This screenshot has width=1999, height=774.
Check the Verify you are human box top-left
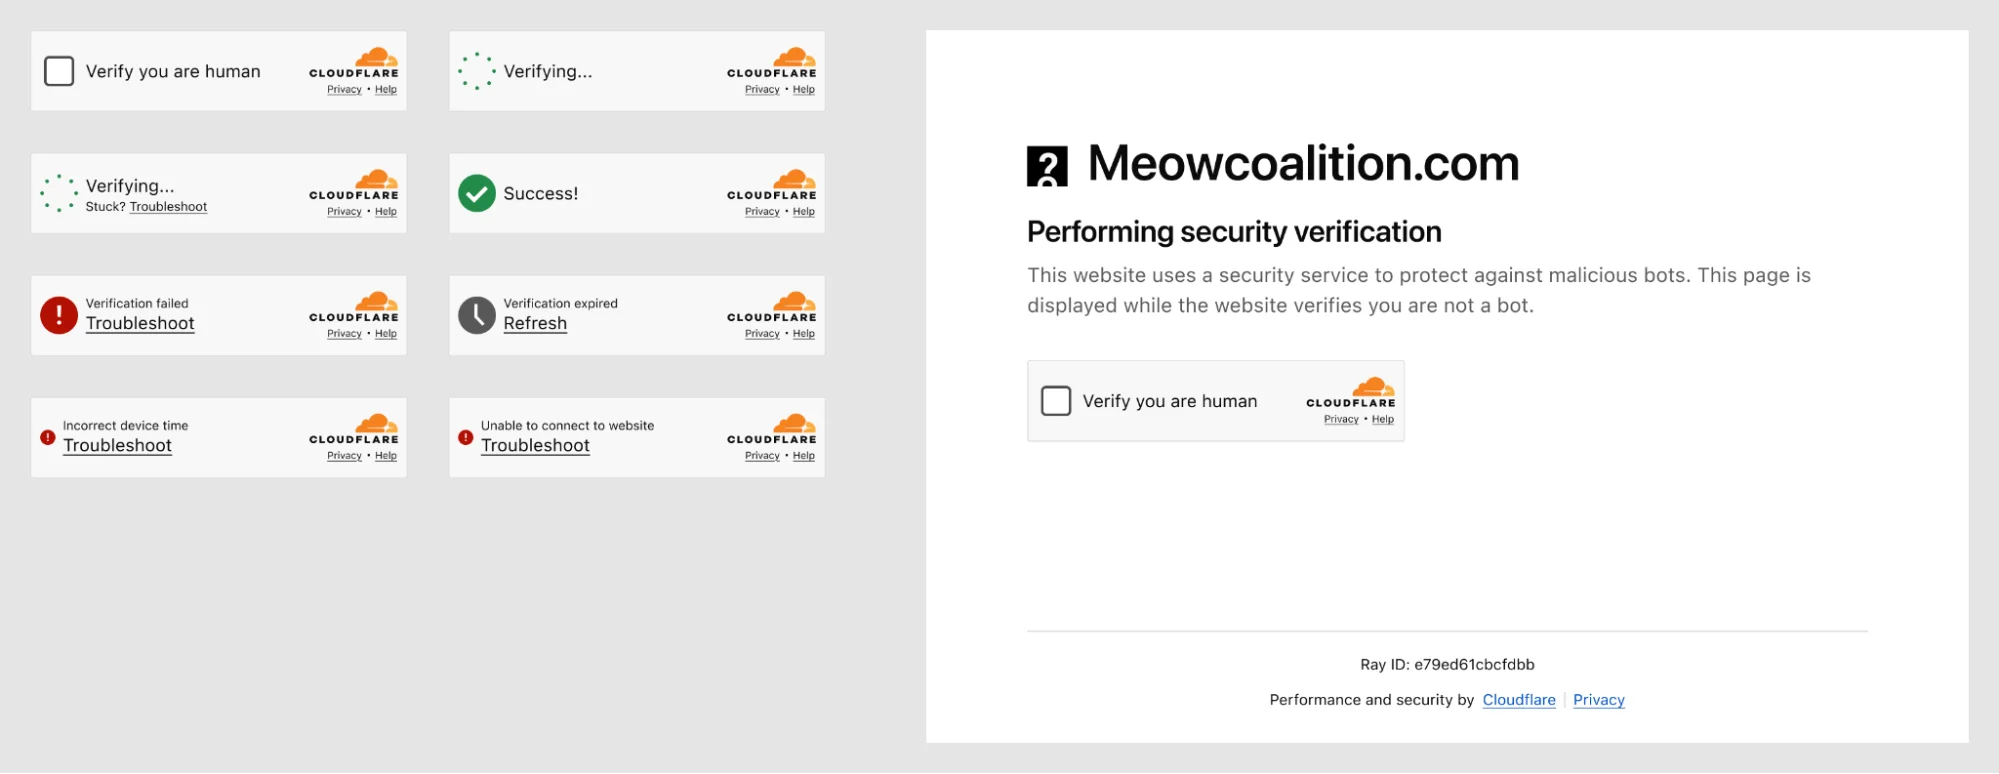59,71
